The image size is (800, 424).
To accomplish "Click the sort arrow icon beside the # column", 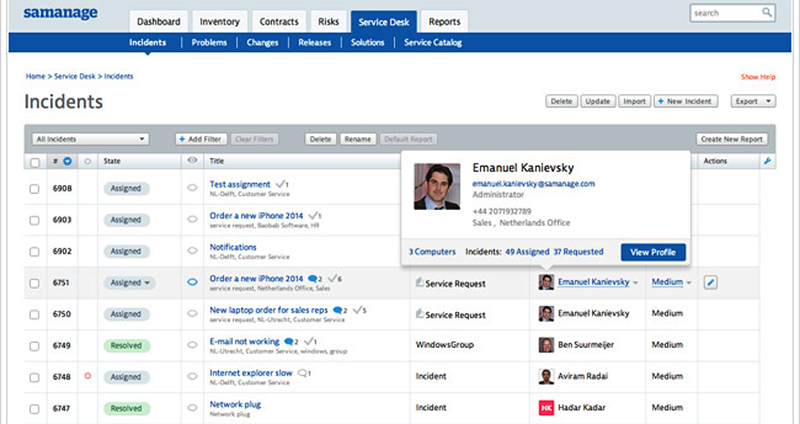I will click(67, 161).
